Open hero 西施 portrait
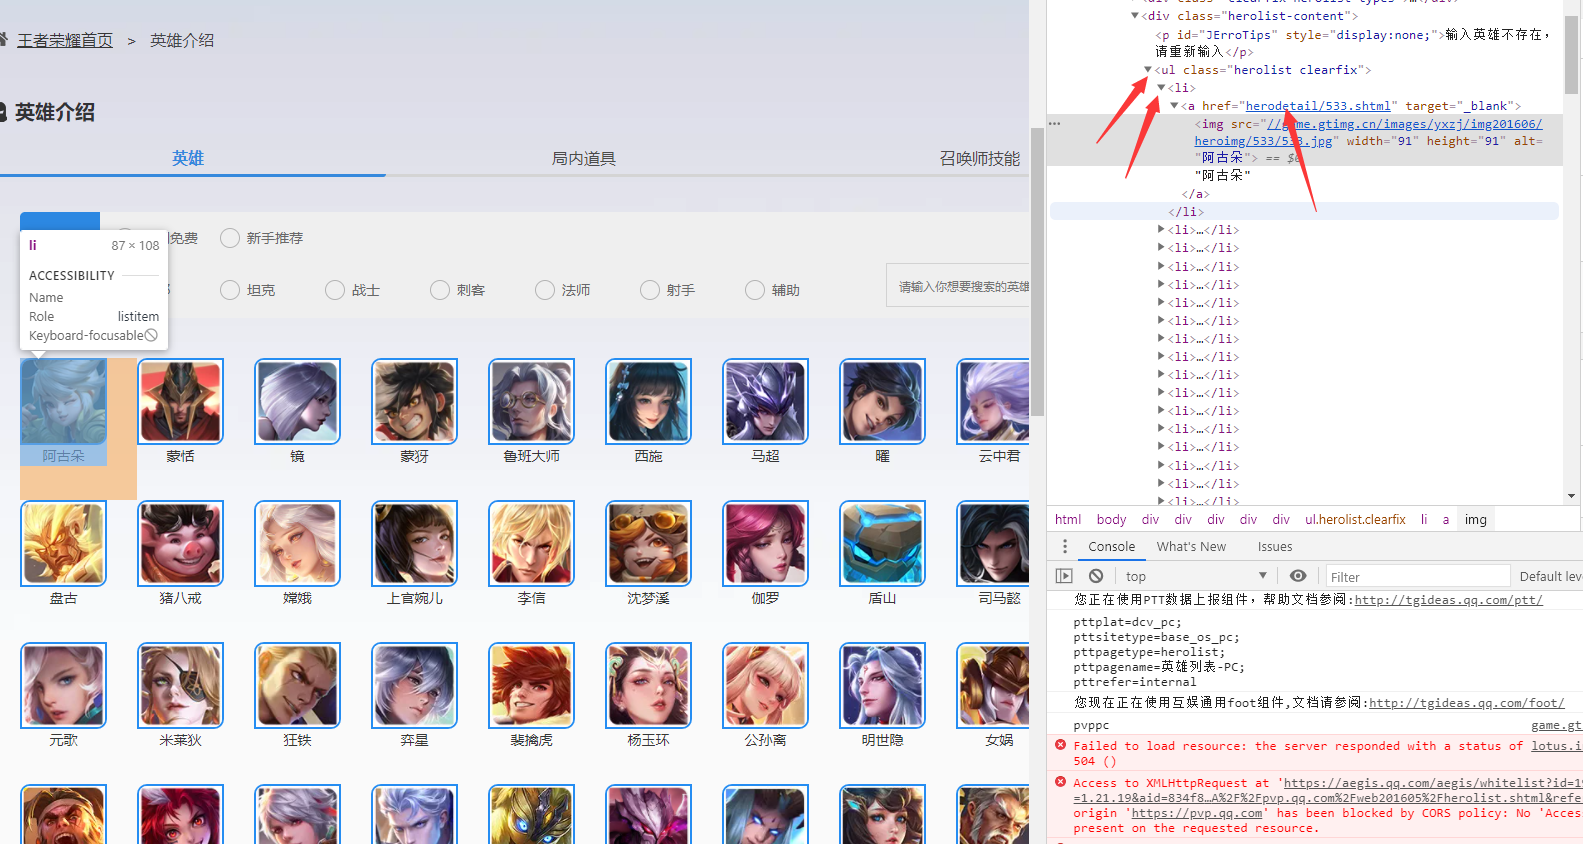 (648, 401)
